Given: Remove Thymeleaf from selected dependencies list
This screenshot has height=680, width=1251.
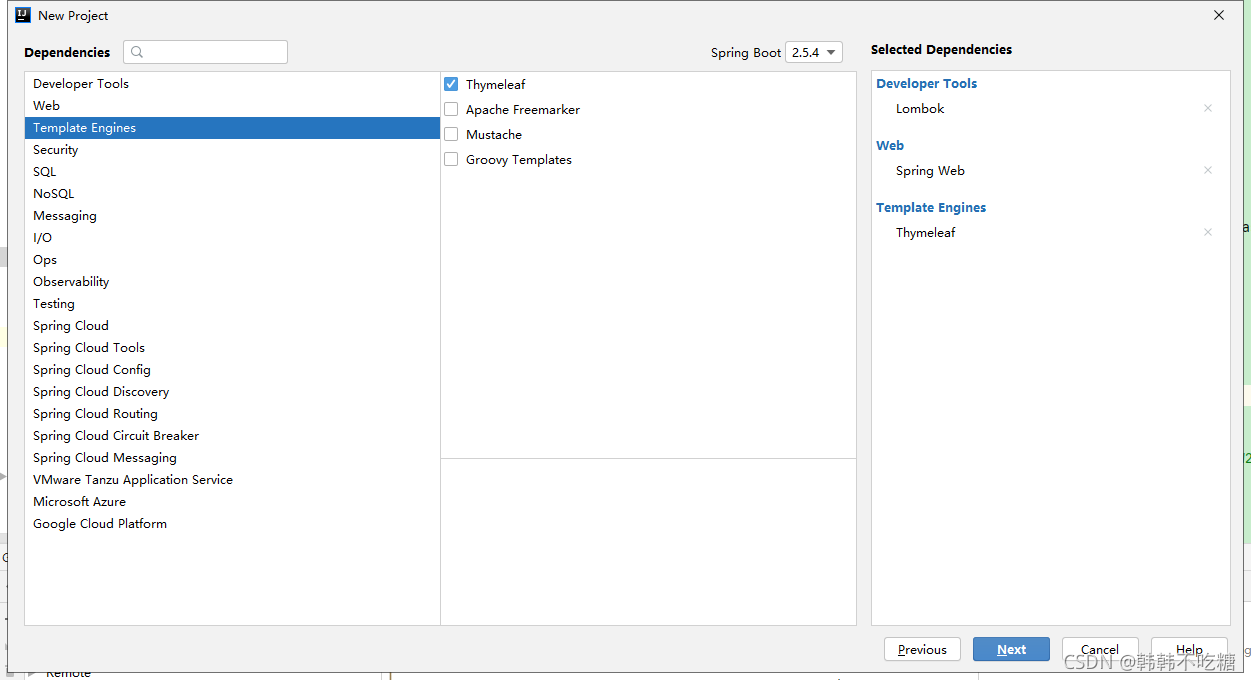Looking at the screenshot, I should [1208, 232].
